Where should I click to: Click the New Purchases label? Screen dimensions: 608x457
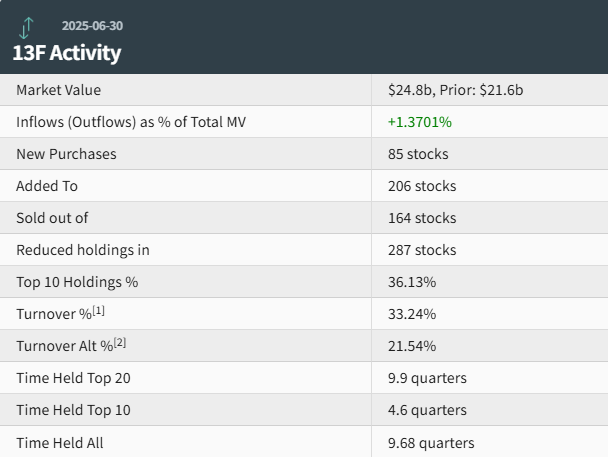[x=66, y=154]
